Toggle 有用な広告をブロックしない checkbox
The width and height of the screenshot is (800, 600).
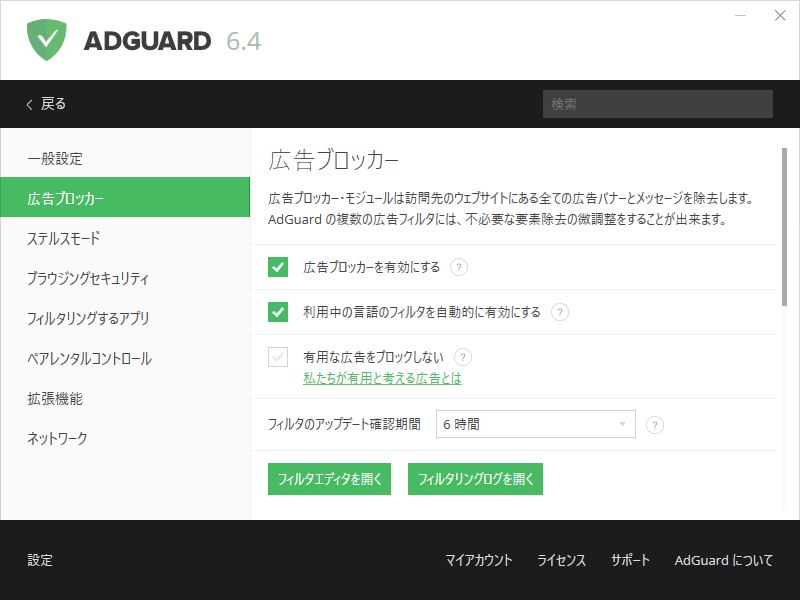tap(278, 357)
